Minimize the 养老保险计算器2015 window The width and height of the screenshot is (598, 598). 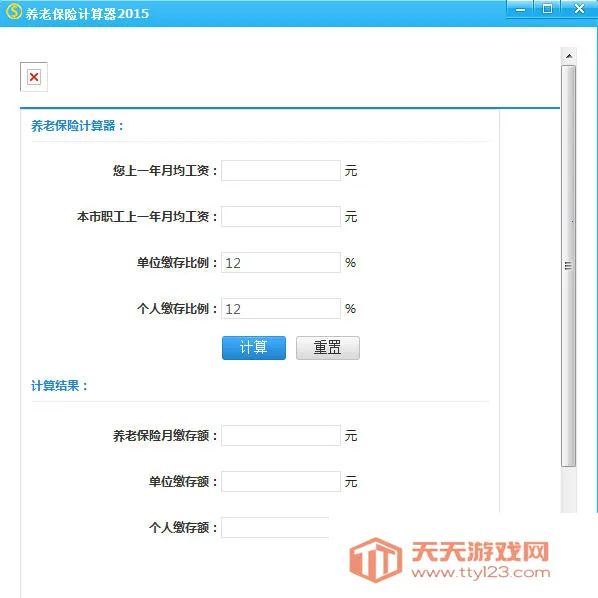coord(520,9)
